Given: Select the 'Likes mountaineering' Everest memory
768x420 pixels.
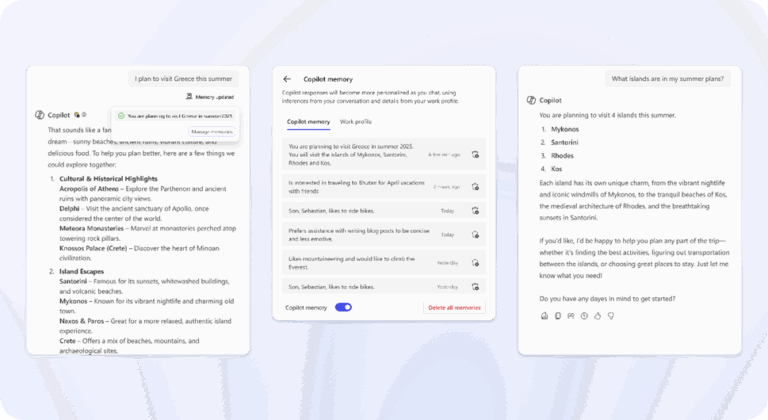Looking at the screenshot, I should [x=384, y=263].
